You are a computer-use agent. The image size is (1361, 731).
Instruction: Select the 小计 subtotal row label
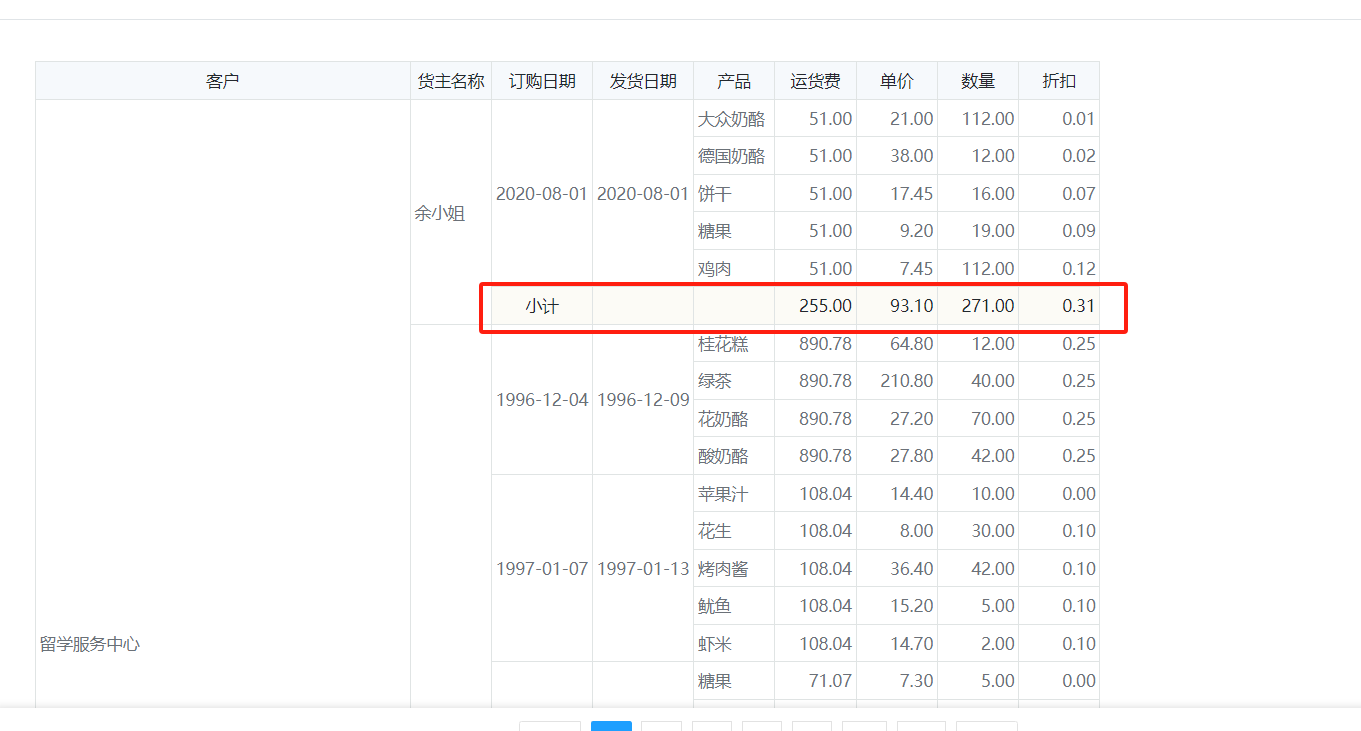coord(541,306)
